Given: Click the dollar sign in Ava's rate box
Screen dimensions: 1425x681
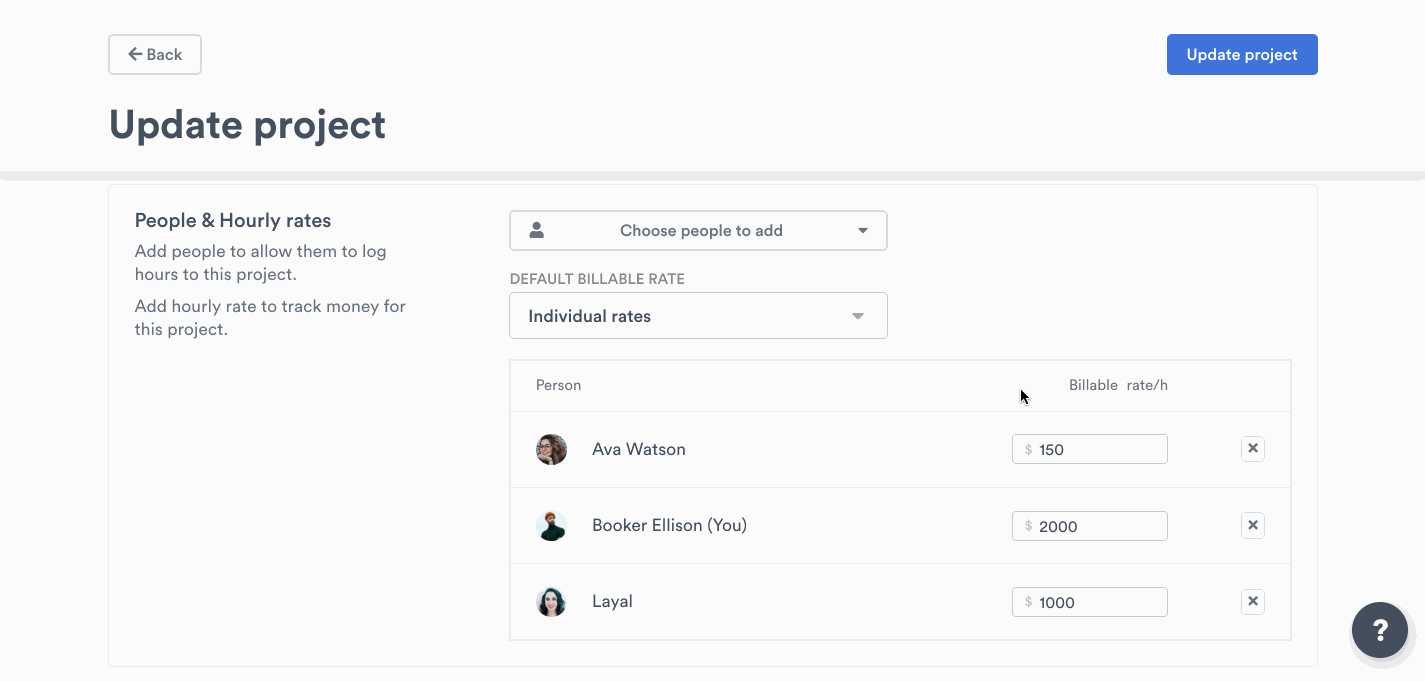Looking at the screenshot, I should [x=1029, y=448].
